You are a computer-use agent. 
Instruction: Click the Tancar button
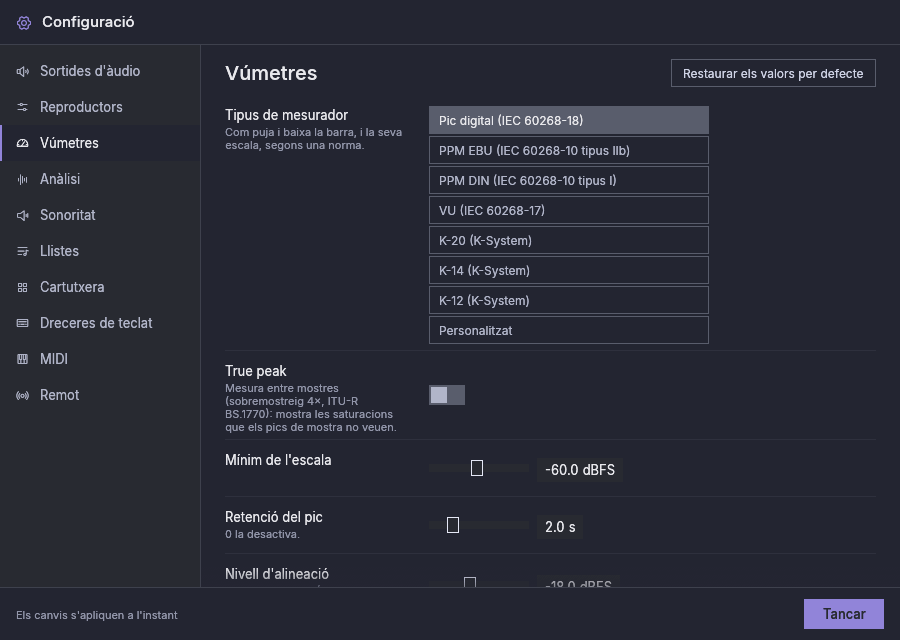tap(844, 614)
